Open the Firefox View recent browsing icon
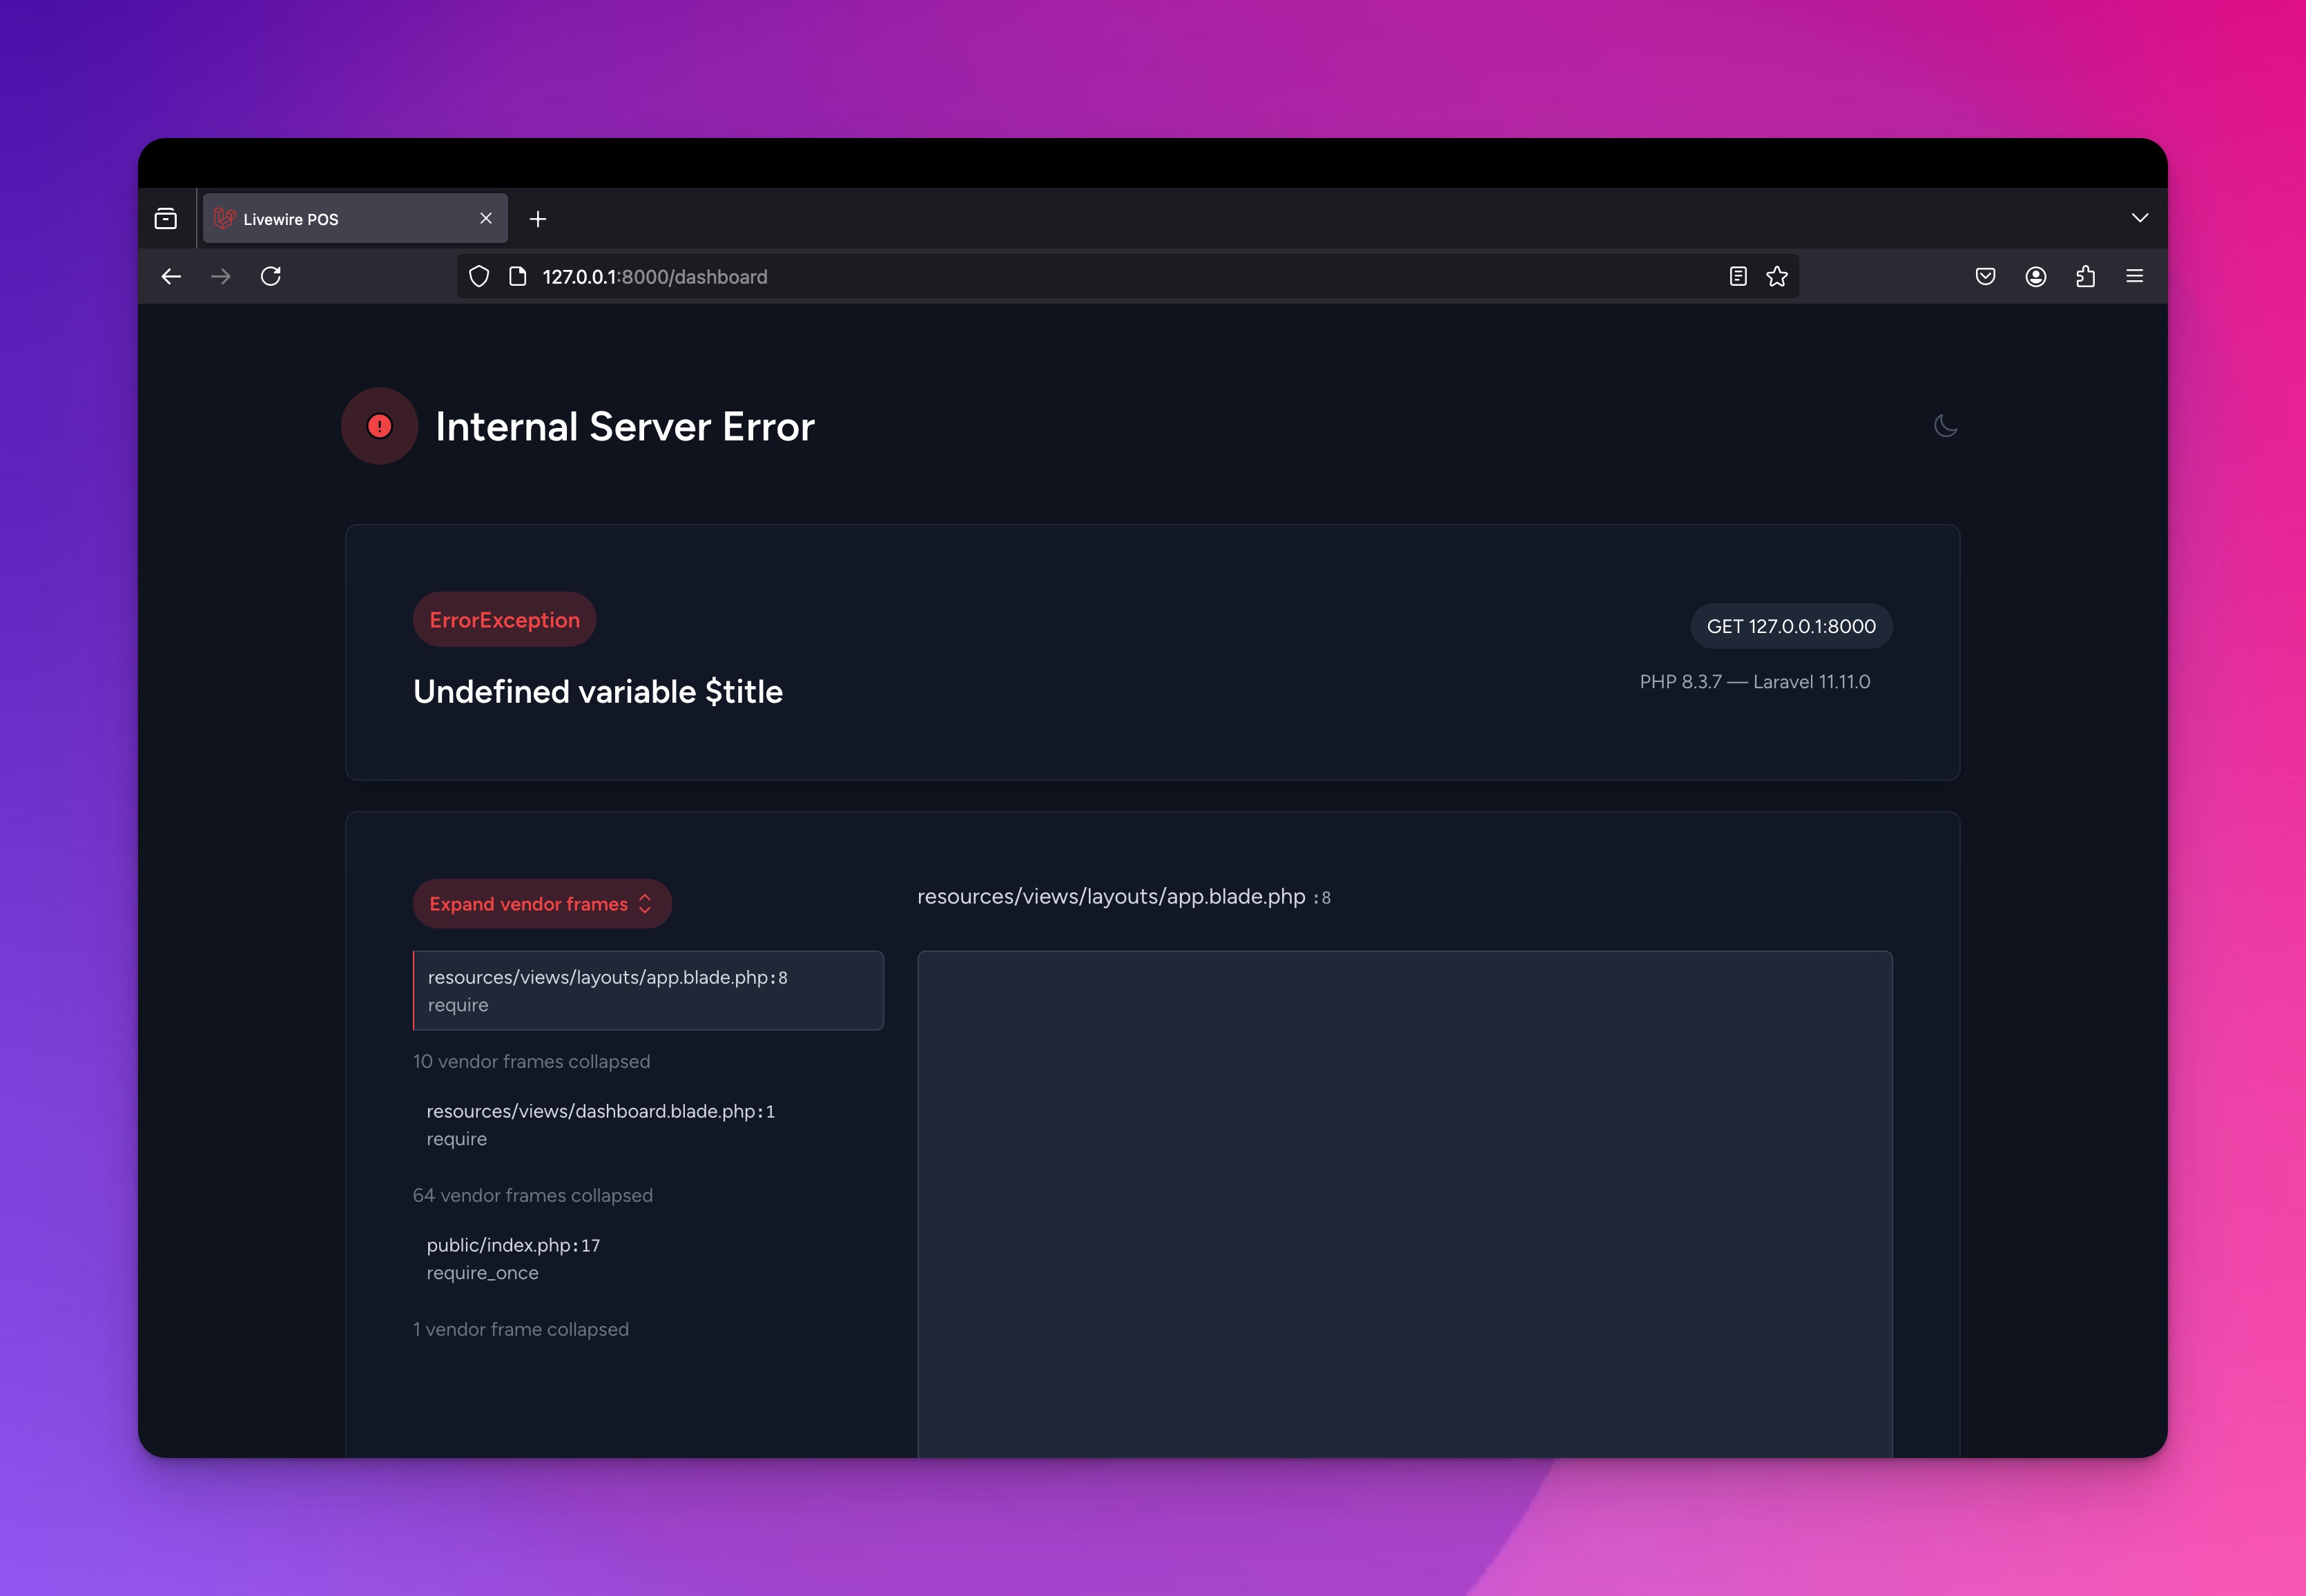The height and width of the screenshot is (1596, 2306). tap(166, 219)
